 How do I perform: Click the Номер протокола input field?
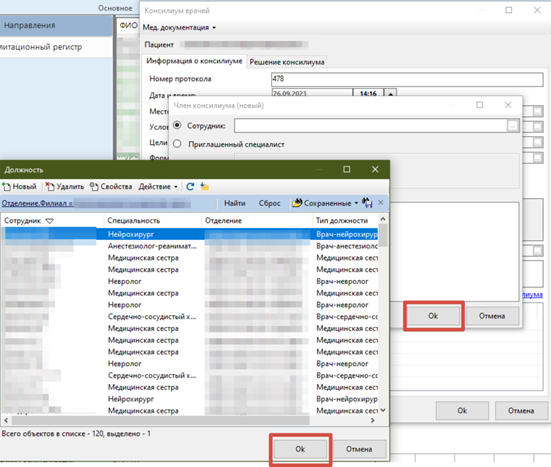(407, 79)
